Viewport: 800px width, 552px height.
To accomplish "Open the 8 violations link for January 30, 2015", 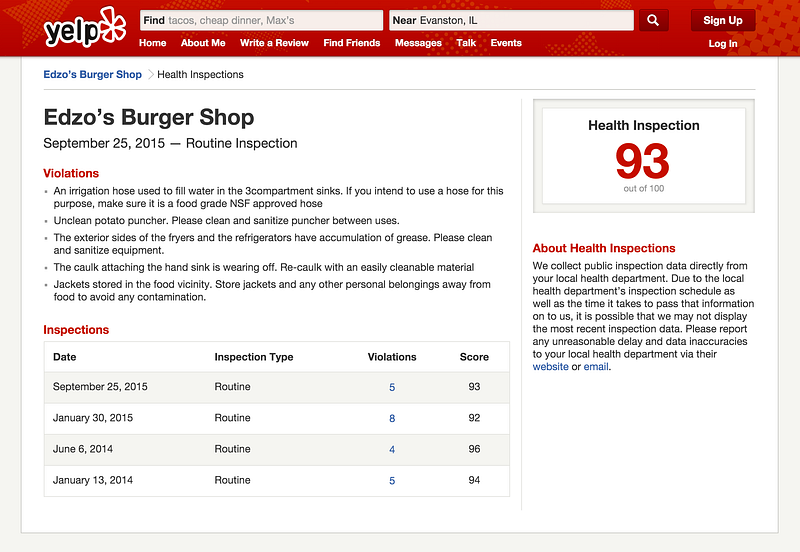I will (x=392, y=418).
